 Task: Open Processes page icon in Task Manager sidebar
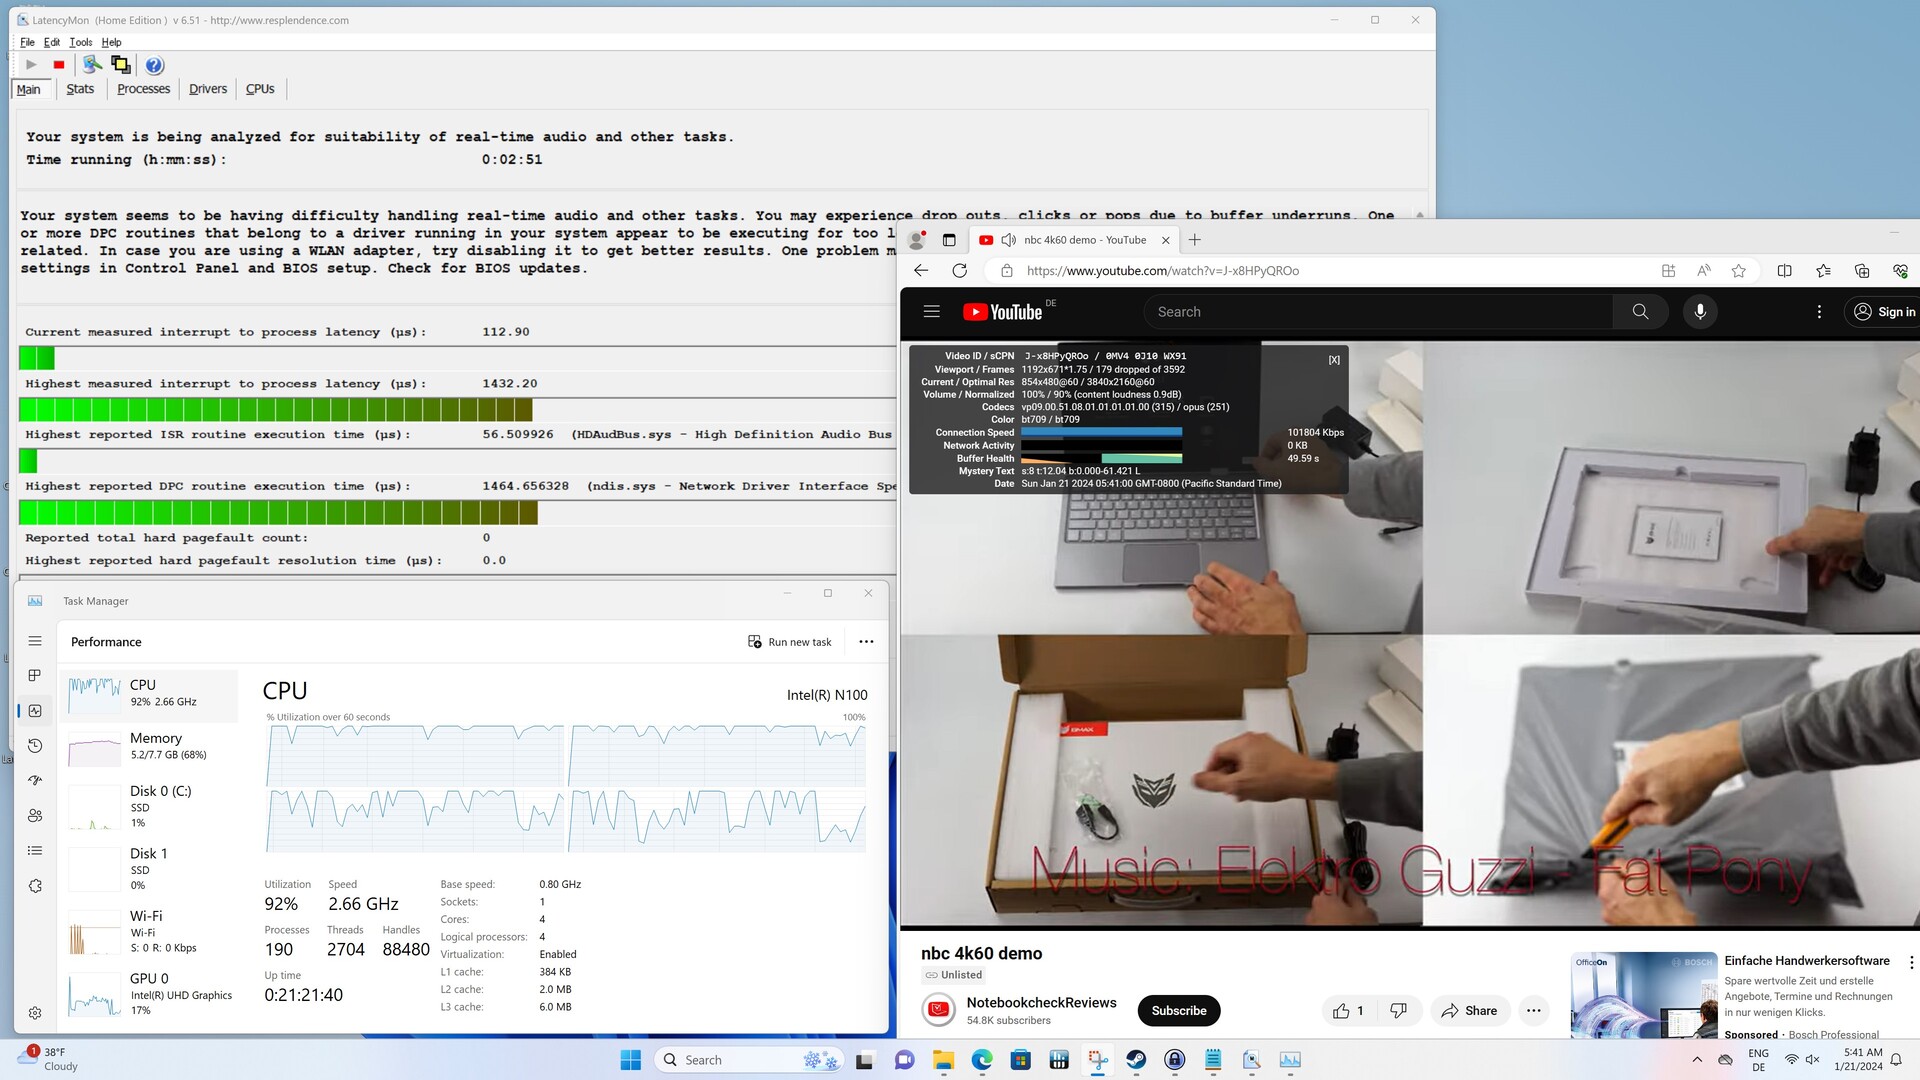point(35,676)
